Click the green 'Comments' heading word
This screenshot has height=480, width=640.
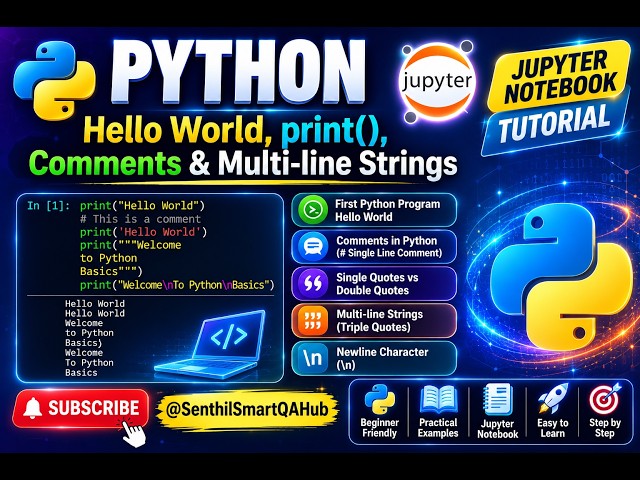click(x=105, y=162)
